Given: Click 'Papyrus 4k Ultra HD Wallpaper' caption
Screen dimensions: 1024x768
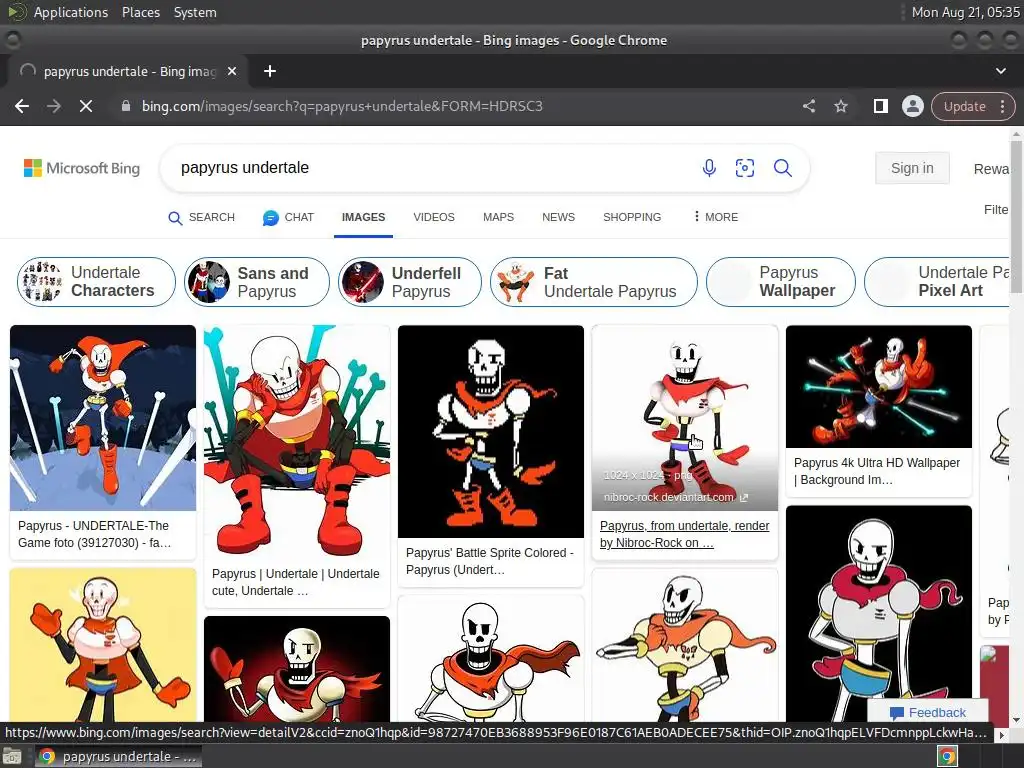Looking at the screenshot, I should click(876, 471).
